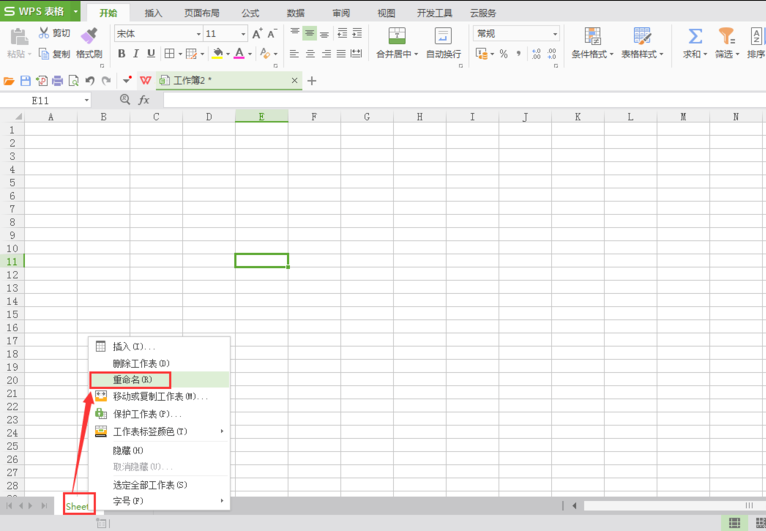Click the Cut scissors icon

(44, 33)
